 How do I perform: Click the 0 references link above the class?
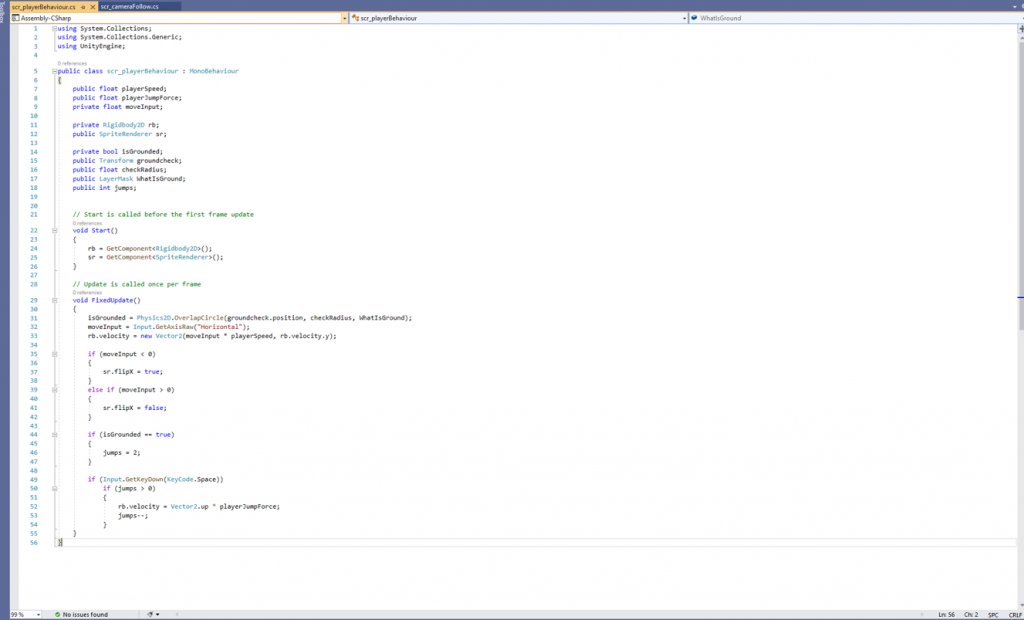click(73, 64)
